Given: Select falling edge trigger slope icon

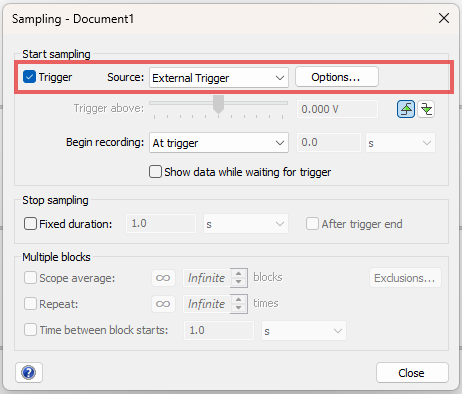Looking at the screenshot, I should click(426, 109).
